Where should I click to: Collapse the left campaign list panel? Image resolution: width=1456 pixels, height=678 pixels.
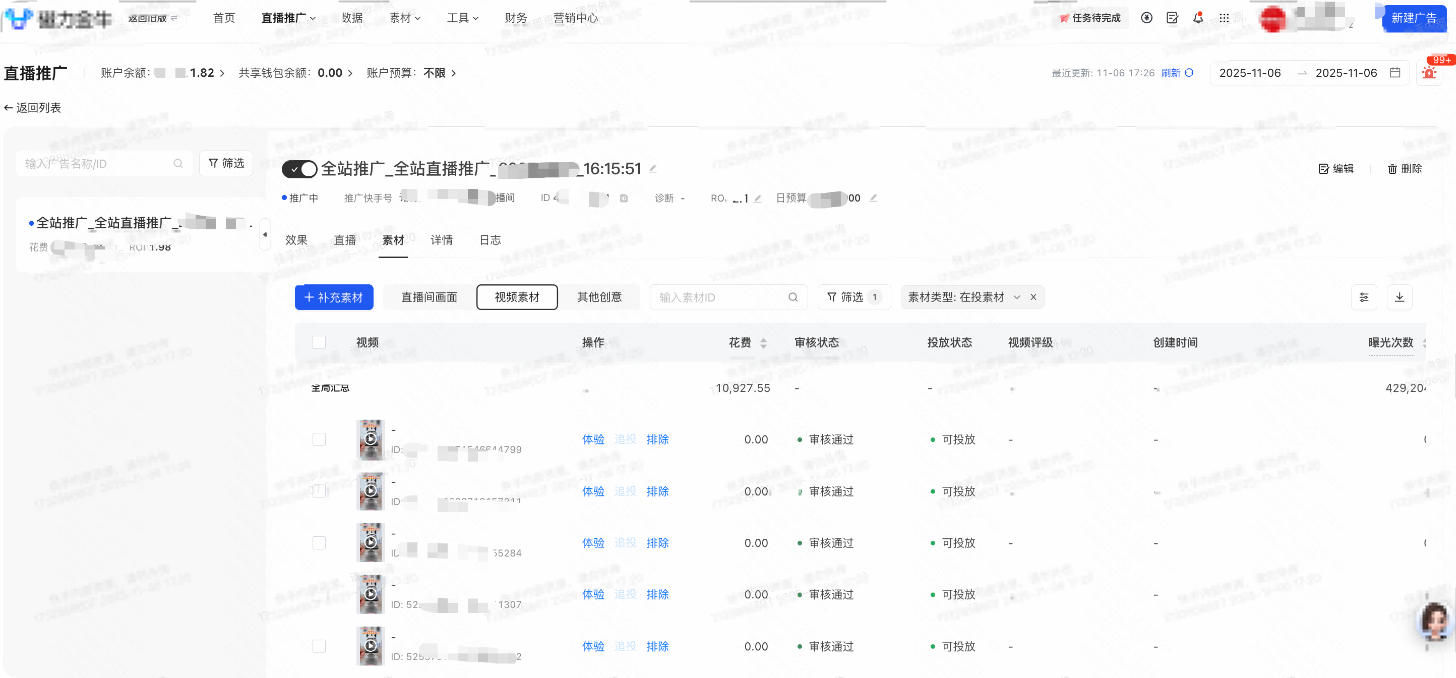pyautogui.click(x=264, y=235)
